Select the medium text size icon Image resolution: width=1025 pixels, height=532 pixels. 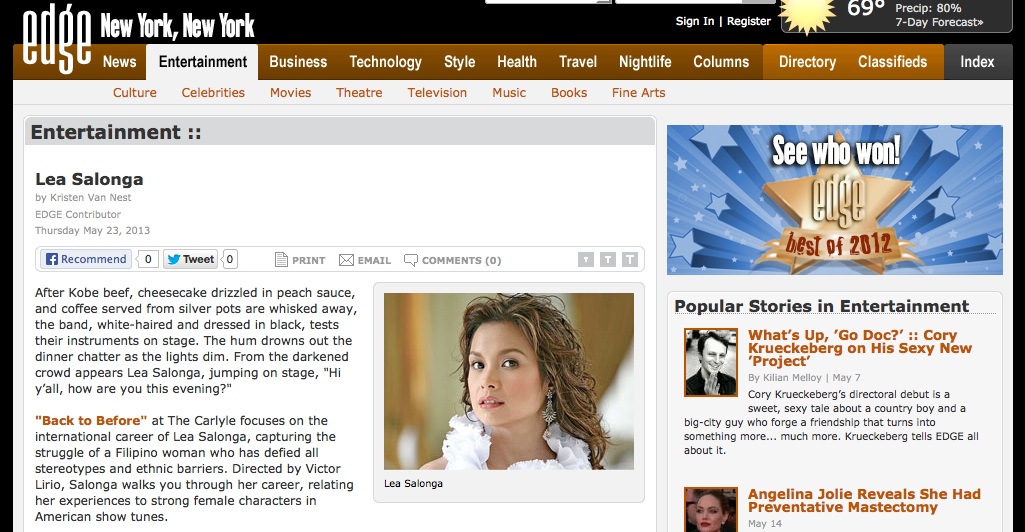click(x=608, y=260)
